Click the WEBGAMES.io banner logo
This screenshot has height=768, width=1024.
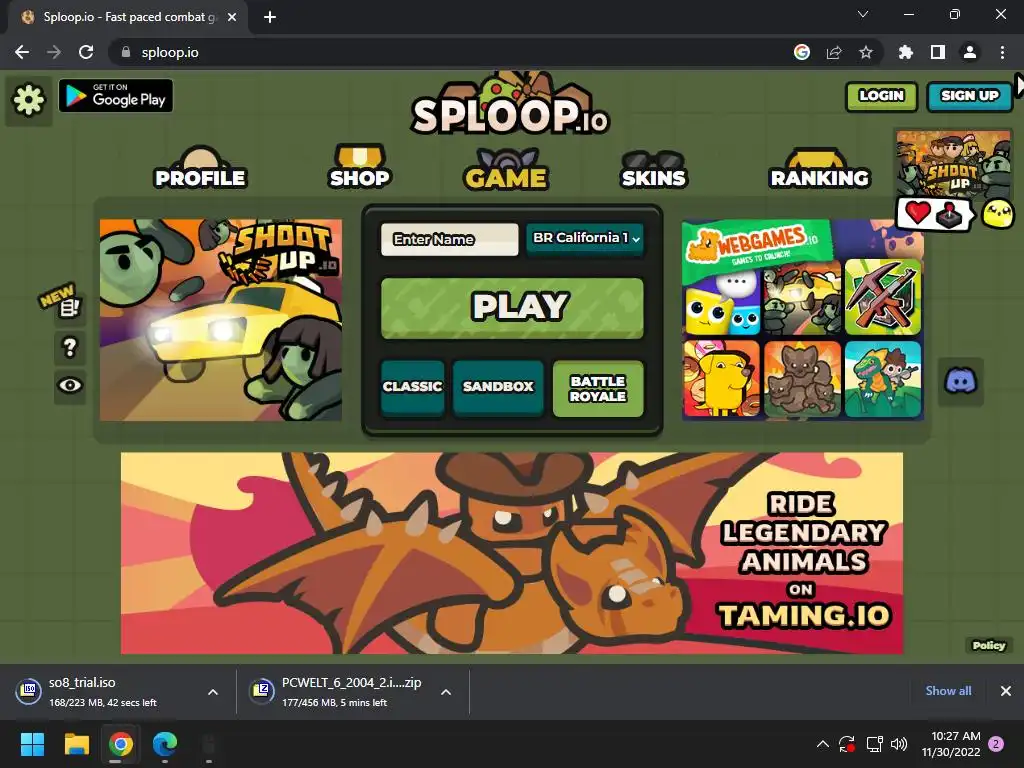click(756, 248)
